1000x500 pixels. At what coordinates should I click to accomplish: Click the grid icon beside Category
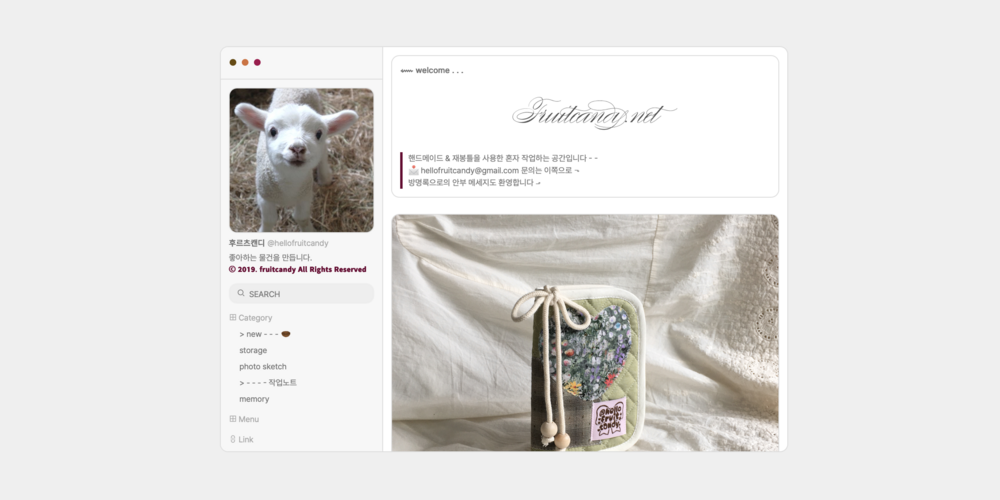coord(233,318)
